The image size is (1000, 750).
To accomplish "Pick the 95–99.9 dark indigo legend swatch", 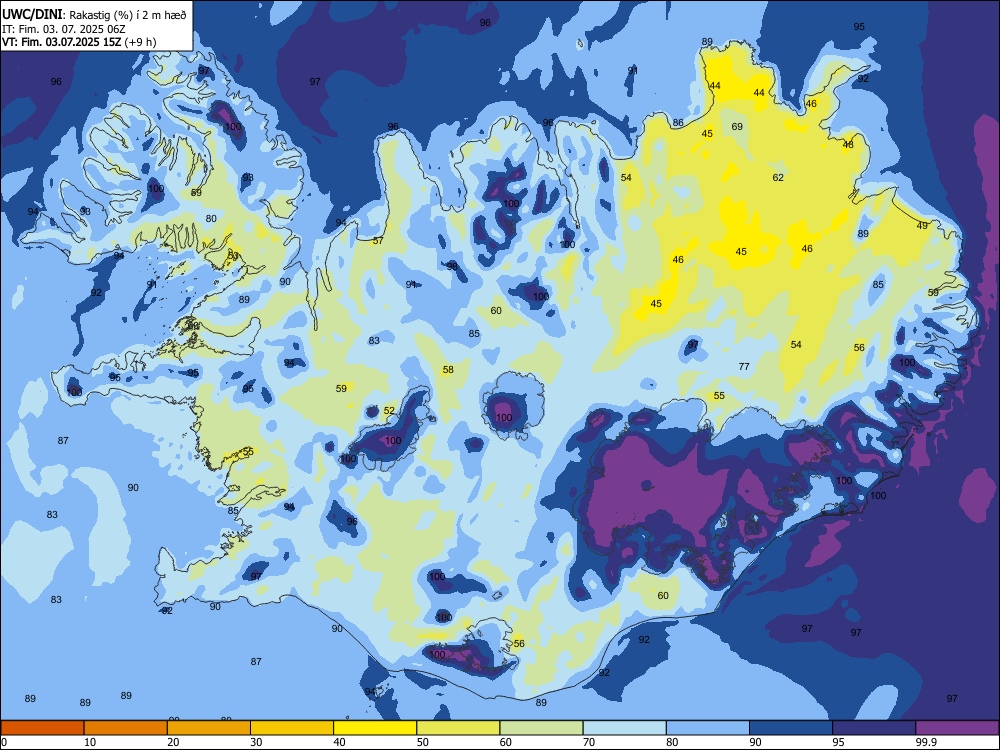I will tap(874, 728).
